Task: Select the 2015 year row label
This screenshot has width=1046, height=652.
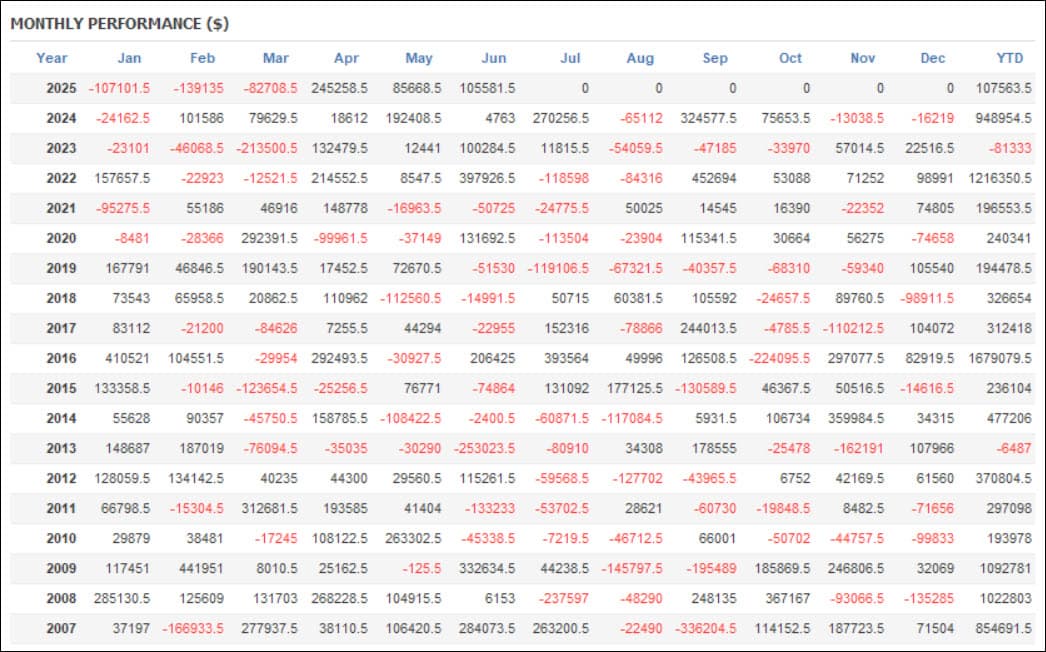Action: click(x=61, y=388)
